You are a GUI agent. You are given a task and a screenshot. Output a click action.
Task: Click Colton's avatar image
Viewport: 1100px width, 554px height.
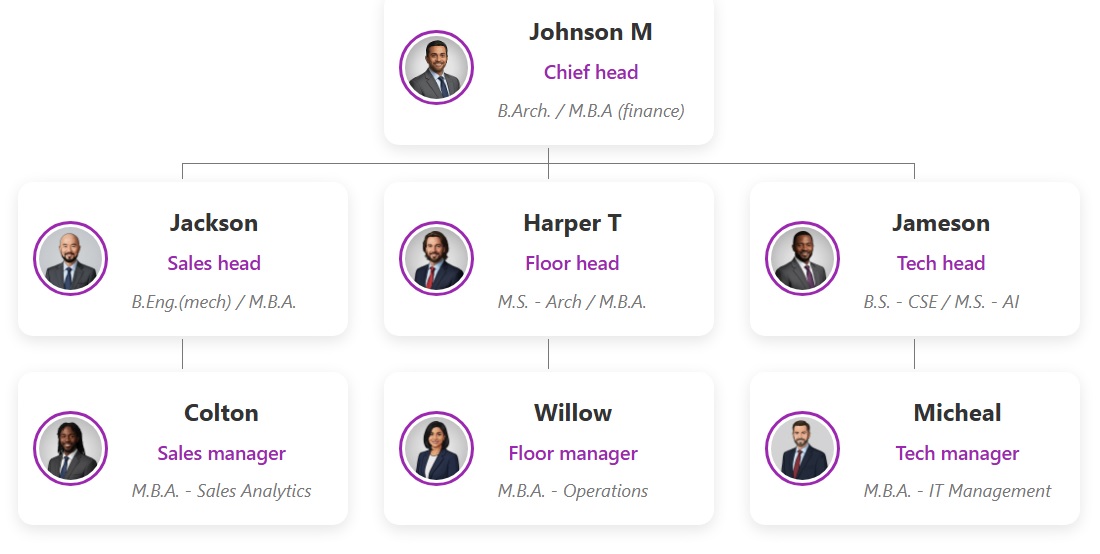[70, 449]
